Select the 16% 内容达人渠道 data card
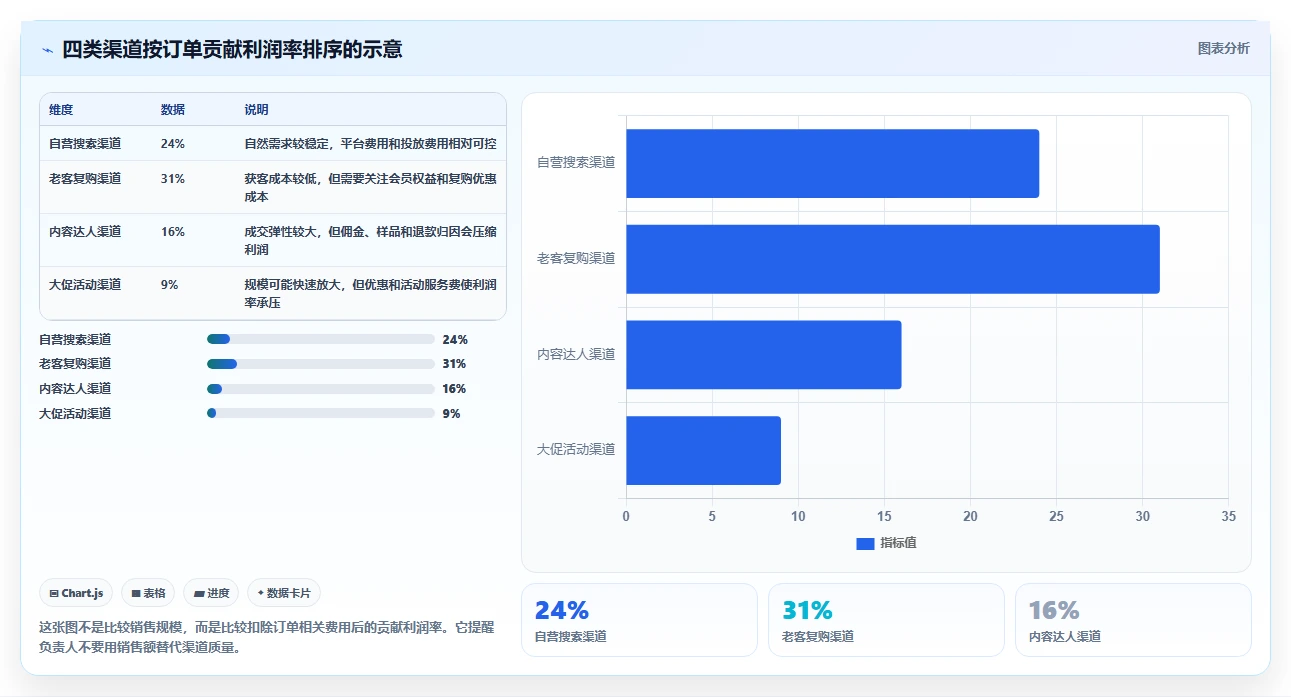Image resolution: width=1291 pixels, height=697 pixels. point(1133,620)
